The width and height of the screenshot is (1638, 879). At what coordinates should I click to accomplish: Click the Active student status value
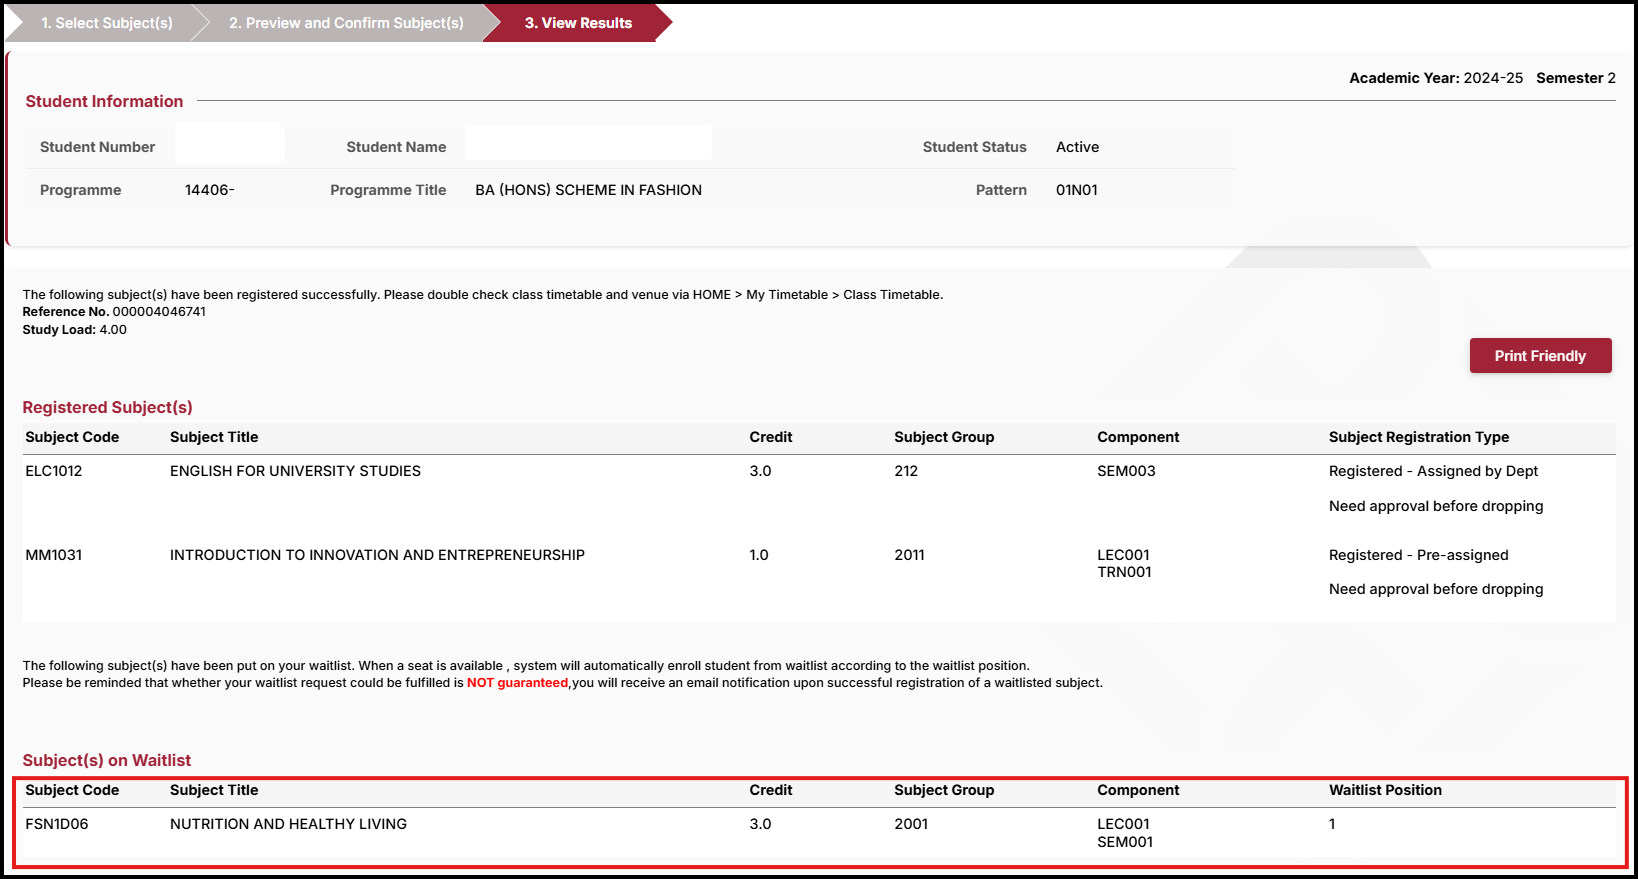tap(1077, 147)
